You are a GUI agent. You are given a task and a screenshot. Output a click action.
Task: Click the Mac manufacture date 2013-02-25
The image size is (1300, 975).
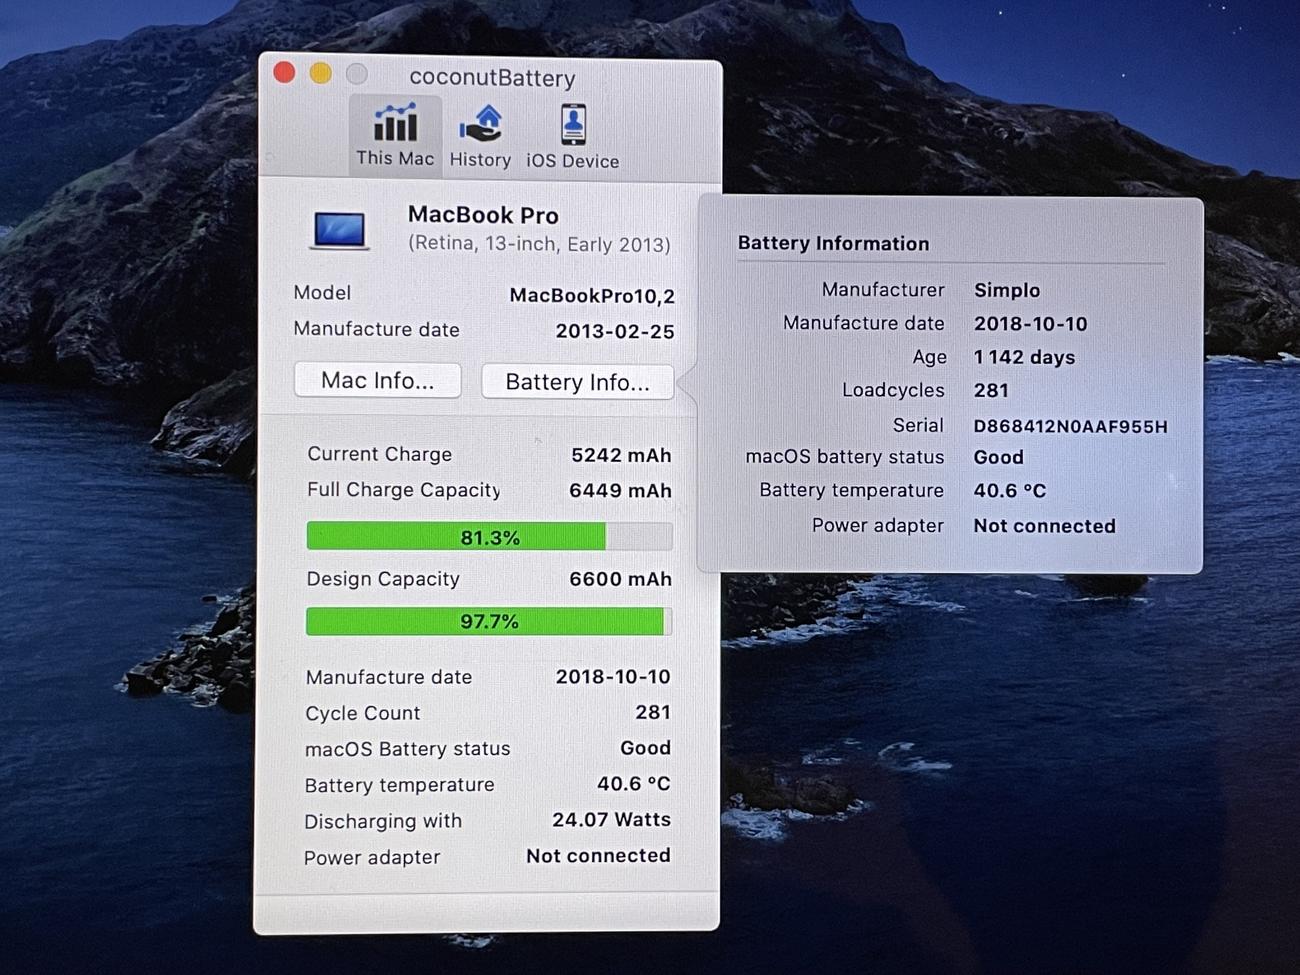[x=615, y=331]
